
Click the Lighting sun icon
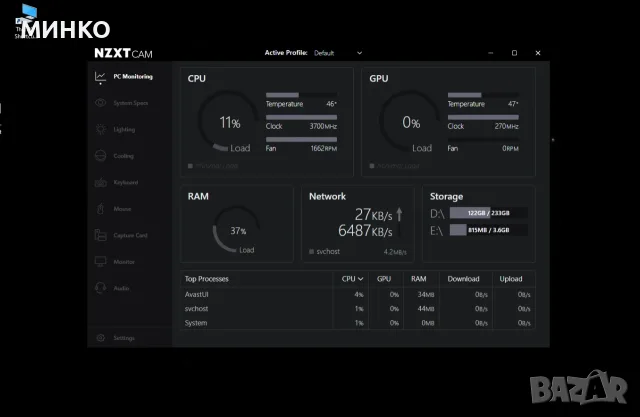[100, 129]
